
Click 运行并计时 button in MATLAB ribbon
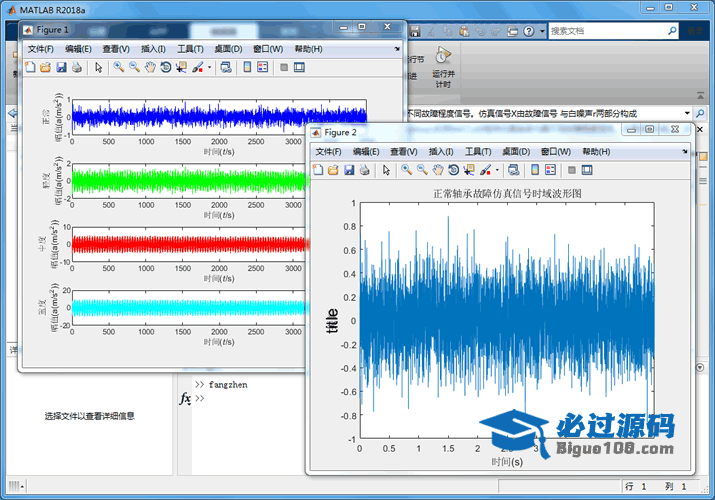[443, 67]
